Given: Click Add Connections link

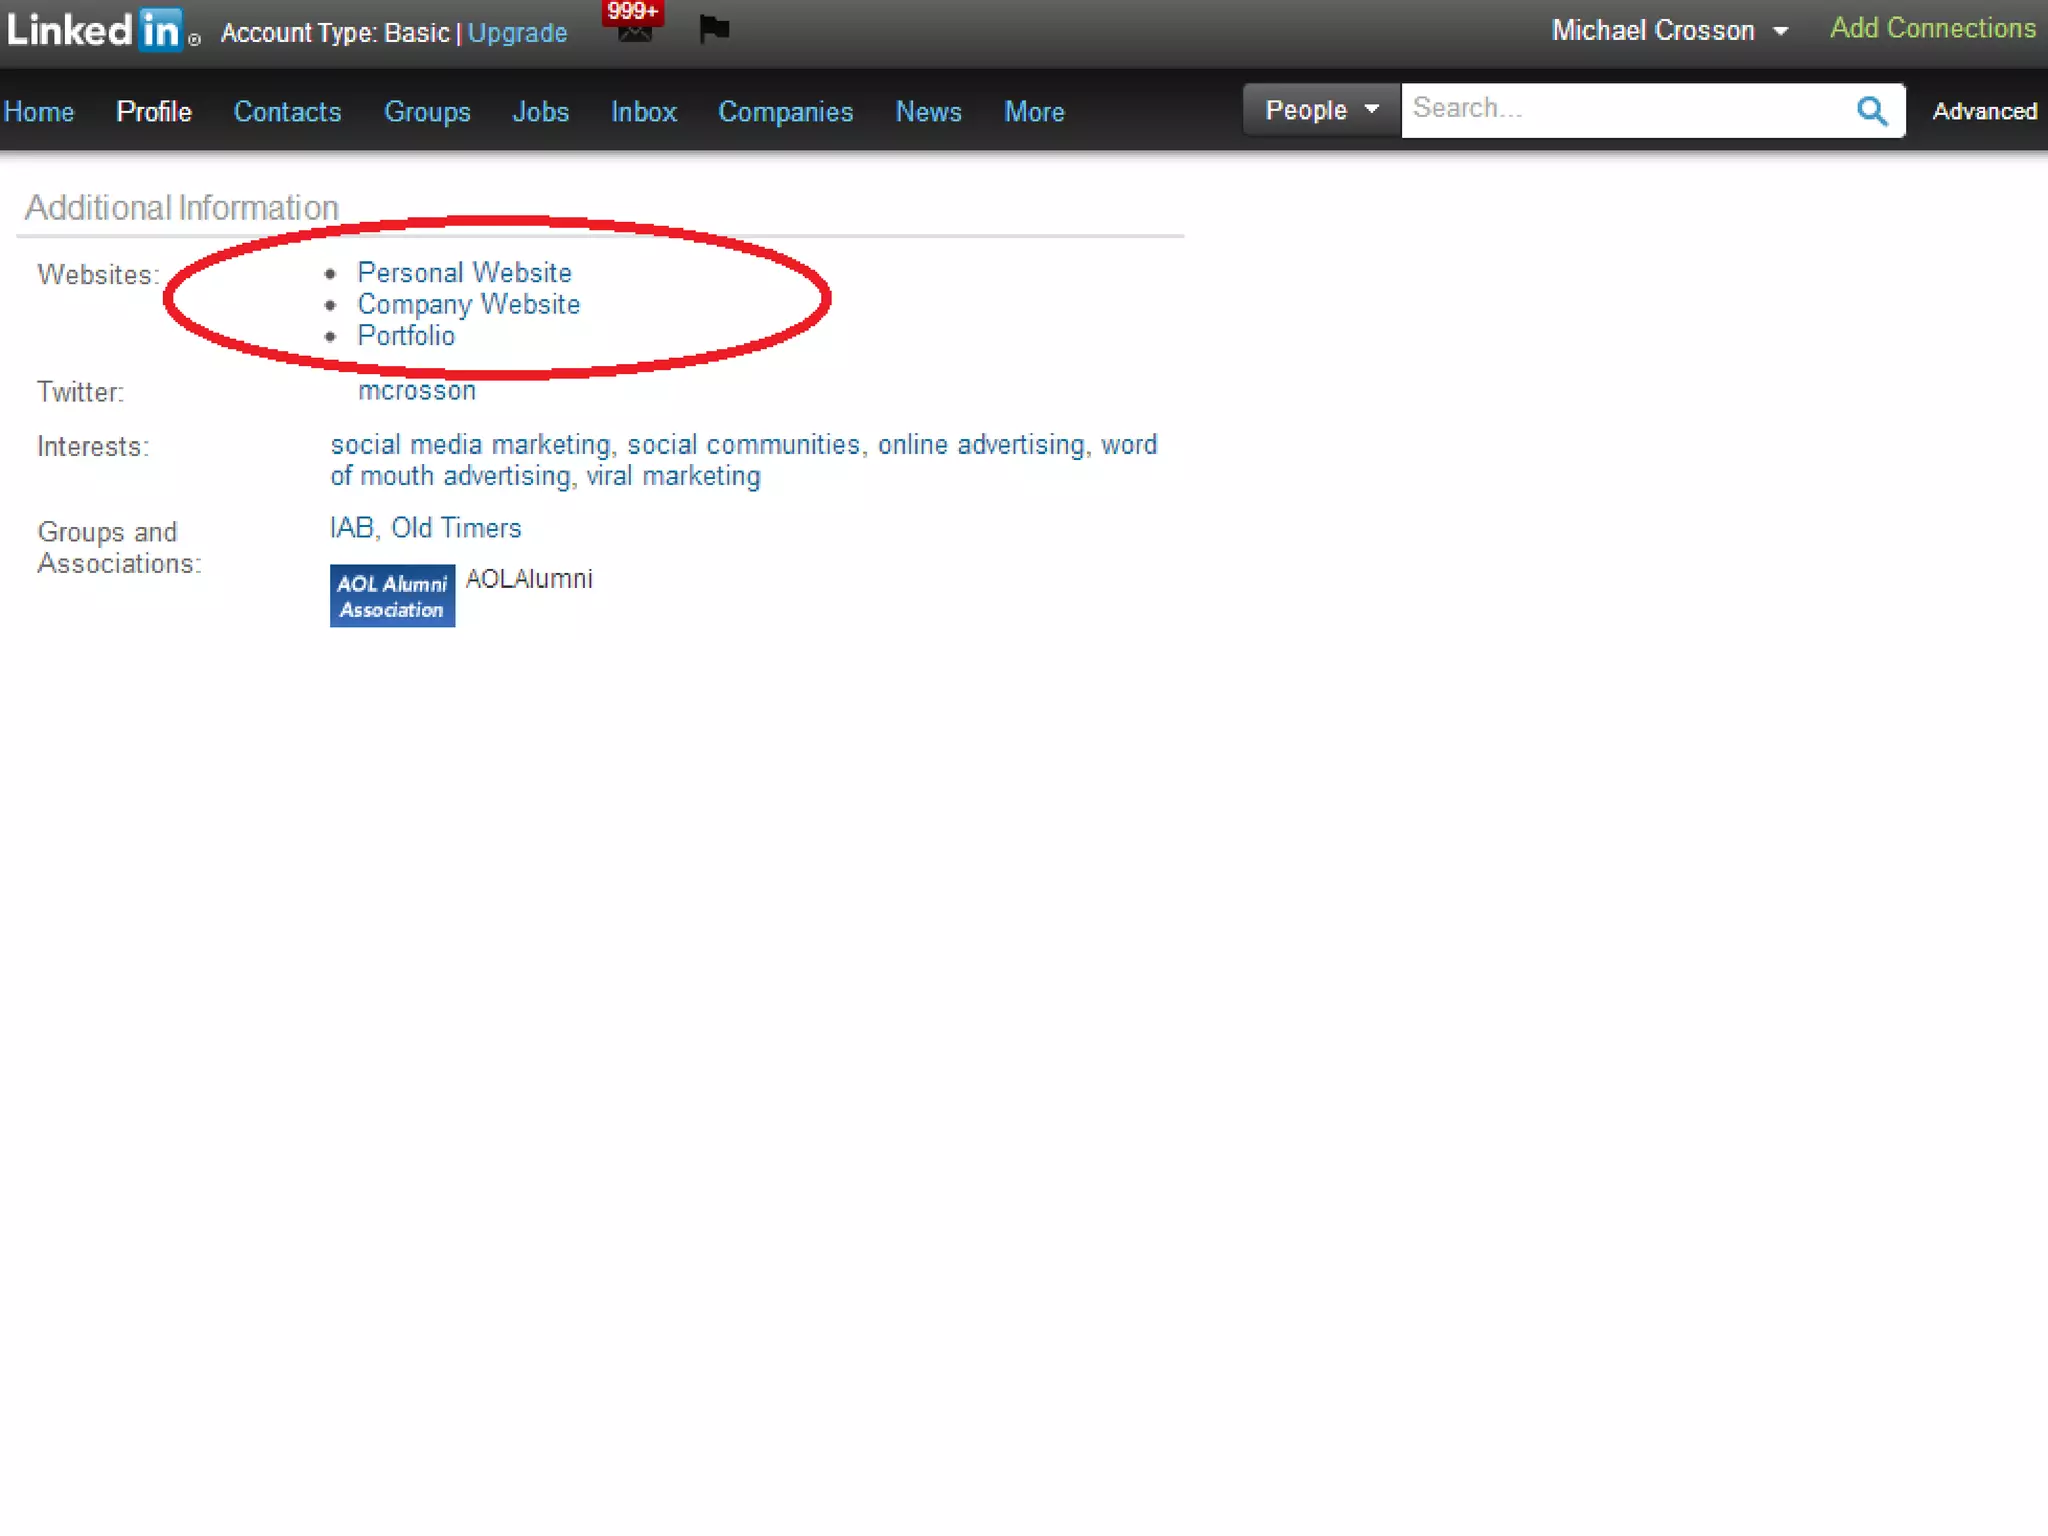Looking at the screenshot, I should pyautogui.click(x=1932, y=29).
